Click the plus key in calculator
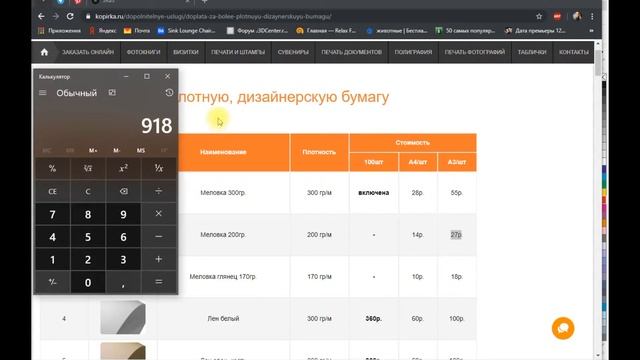The image size is (640, 360). pyautogui.click(x=159, y=259)
